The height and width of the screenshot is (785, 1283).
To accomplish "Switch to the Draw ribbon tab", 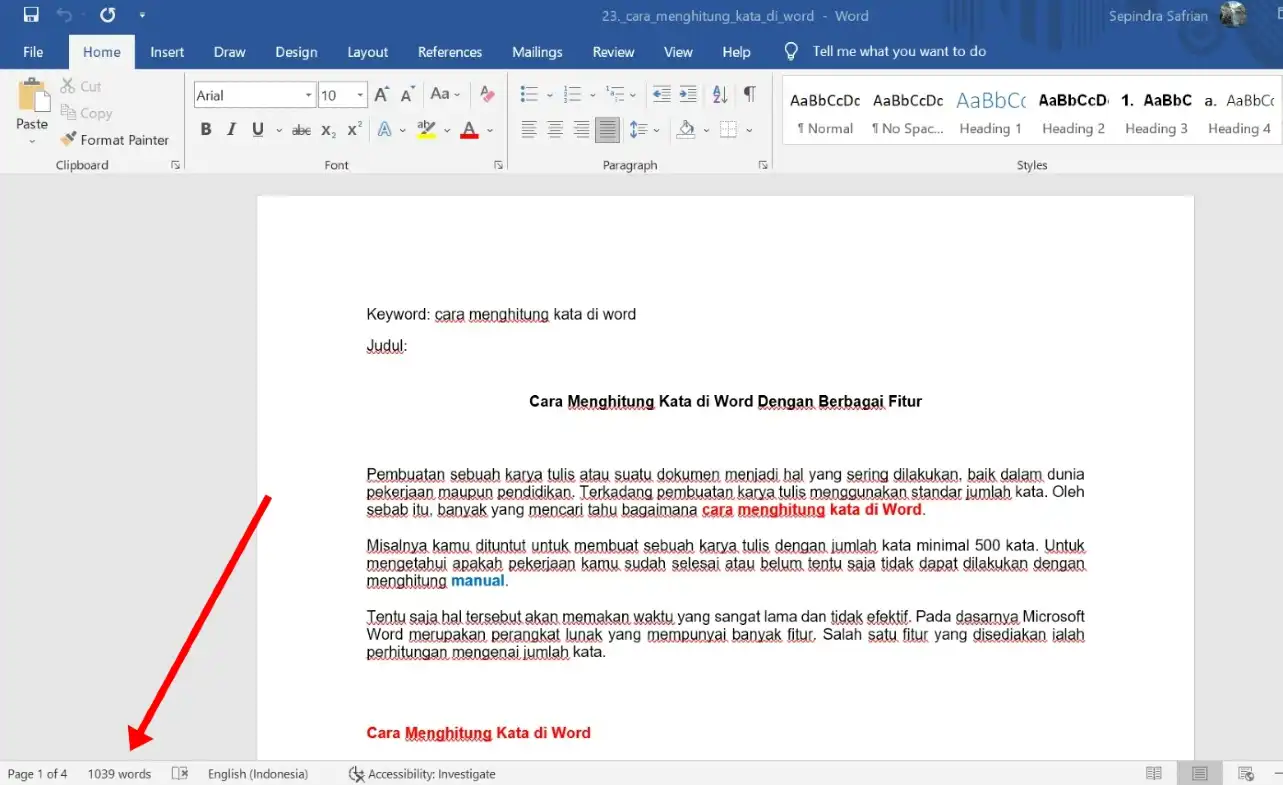I will 230,52.
